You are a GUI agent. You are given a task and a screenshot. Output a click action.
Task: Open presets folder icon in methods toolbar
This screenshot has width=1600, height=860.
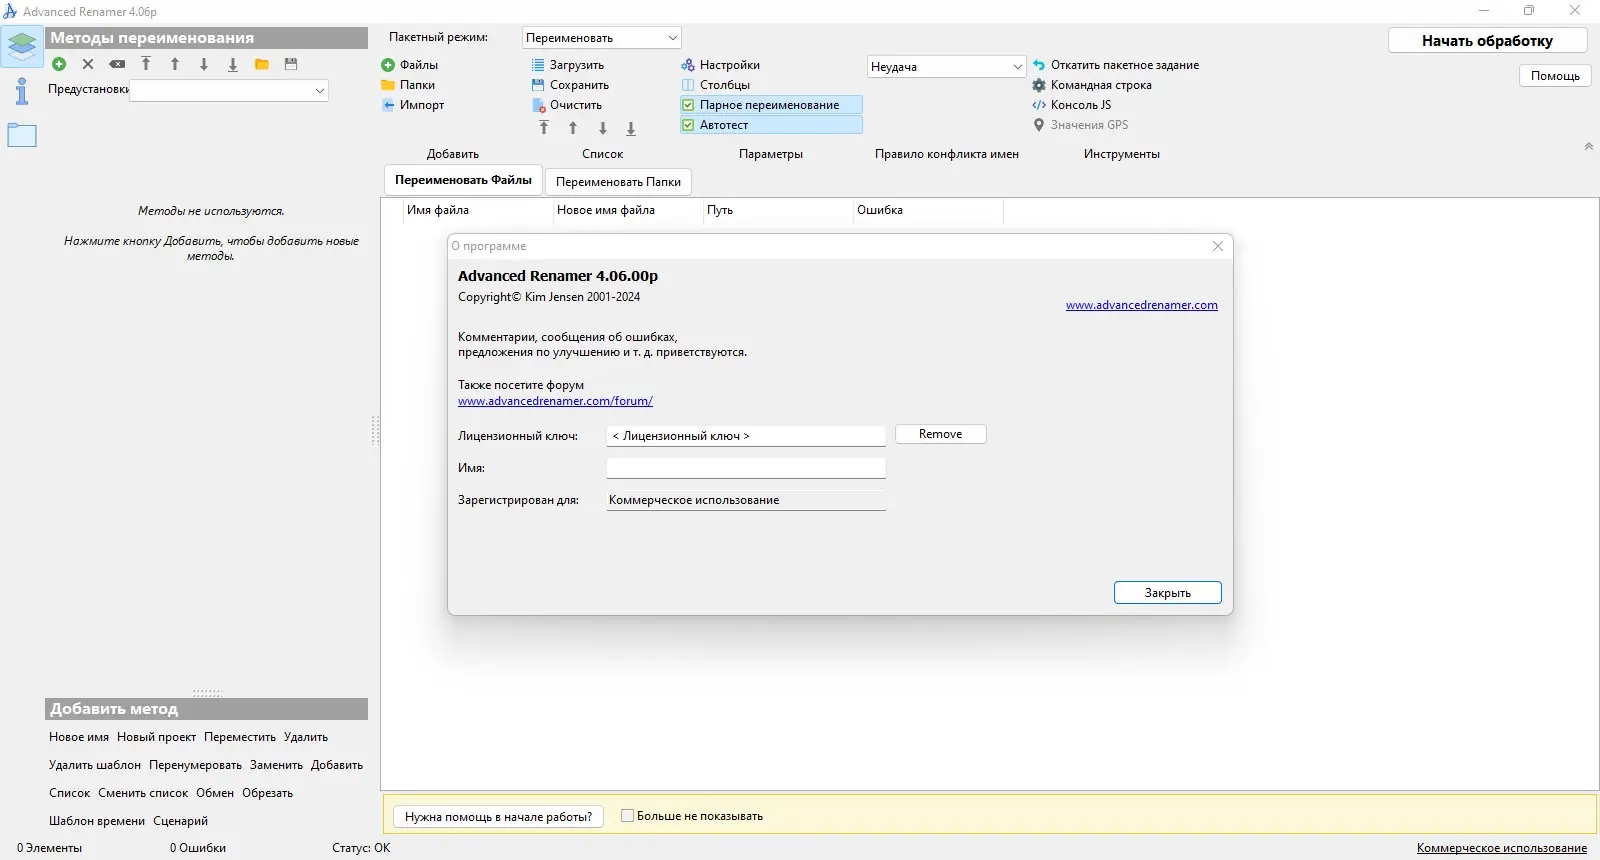click(x=262, y=64)
